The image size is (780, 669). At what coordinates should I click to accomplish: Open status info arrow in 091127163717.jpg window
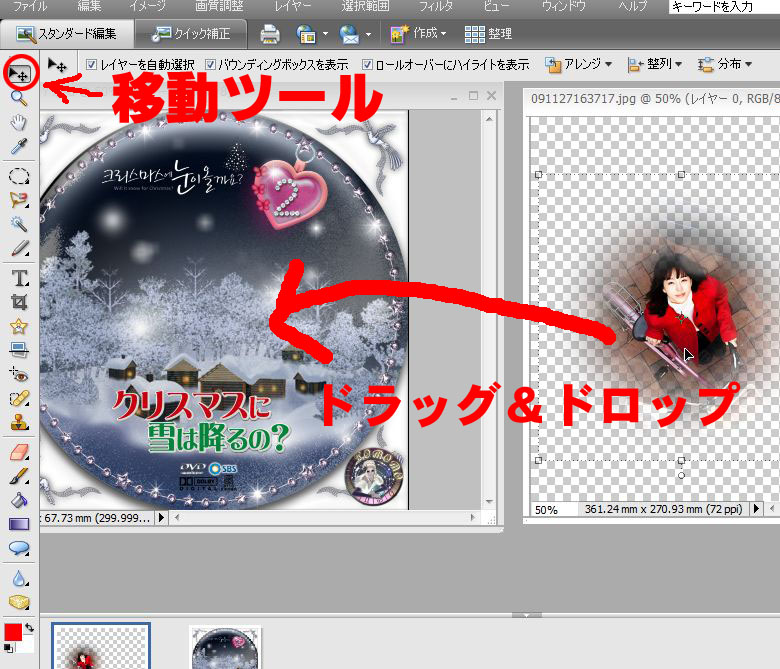tap(756, 509)
